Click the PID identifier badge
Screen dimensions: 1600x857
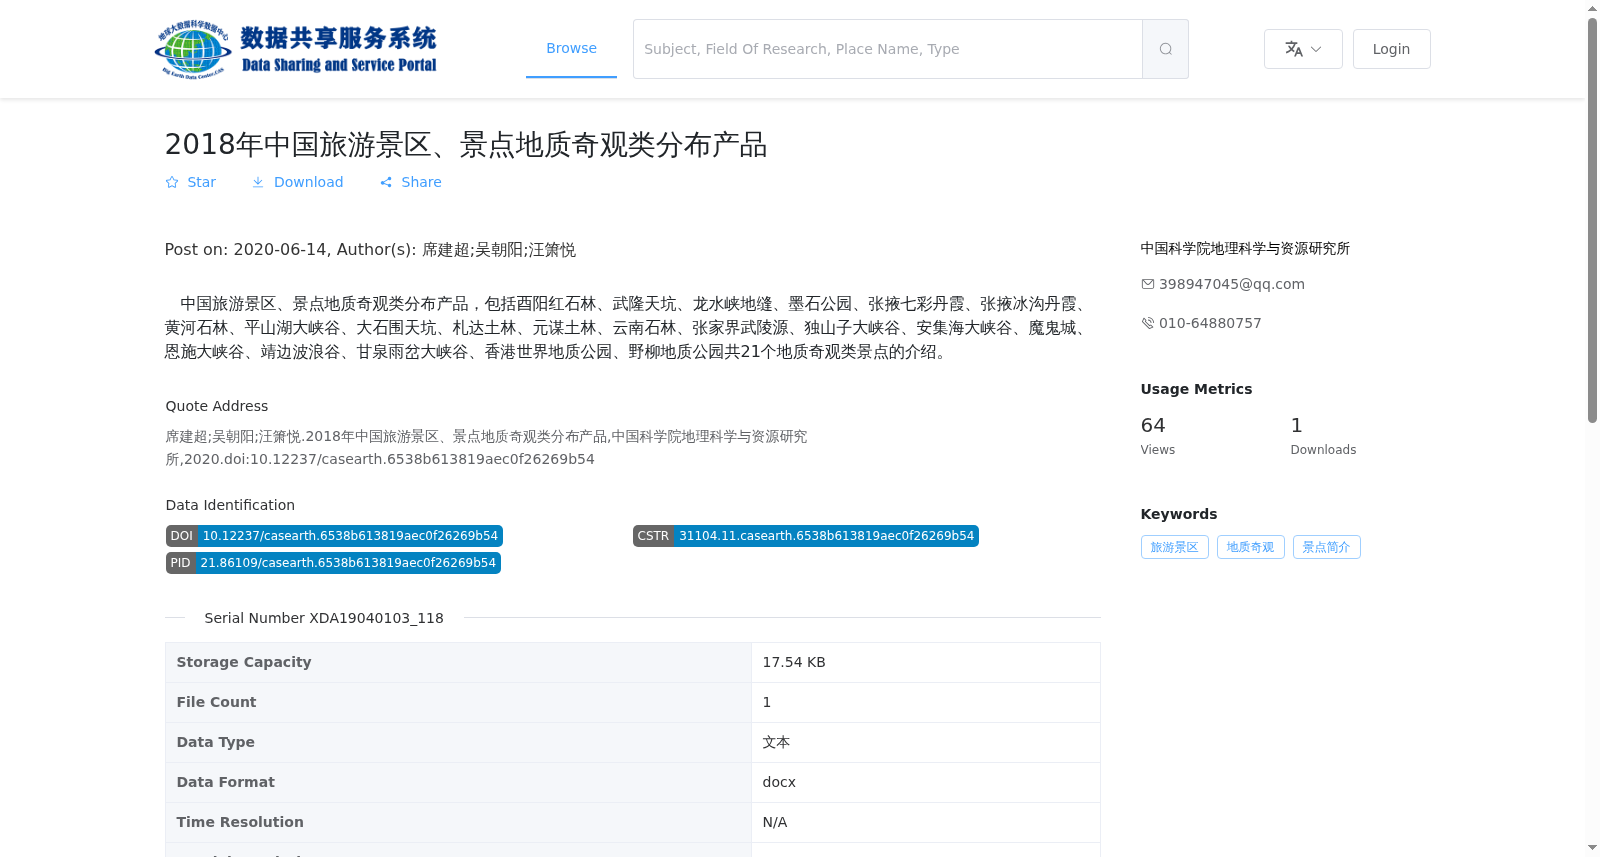333,563
